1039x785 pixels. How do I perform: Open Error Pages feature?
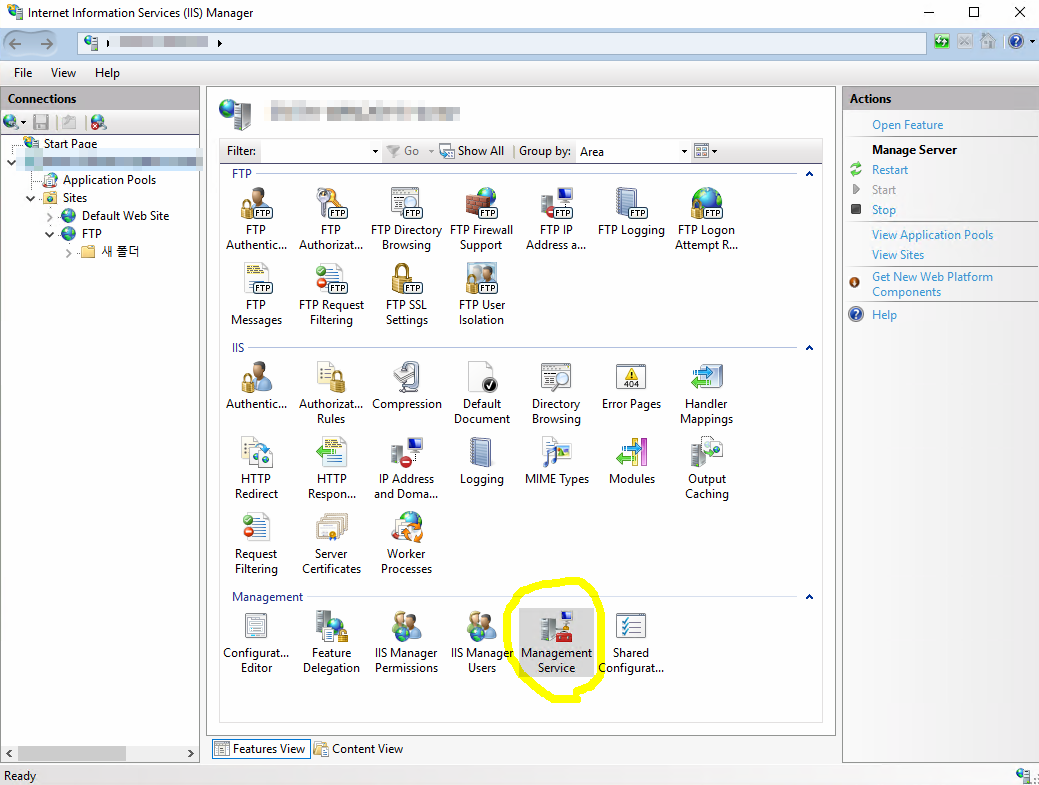point(631,386)
